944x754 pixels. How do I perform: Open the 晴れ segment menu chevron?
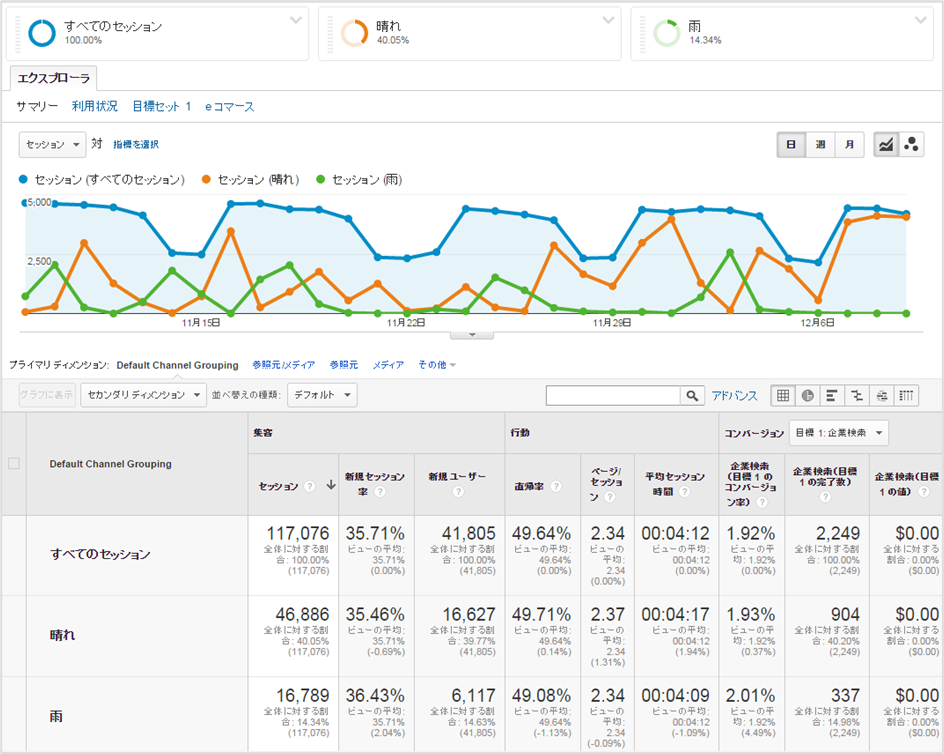pyautogui.click(x=609, y=20)
